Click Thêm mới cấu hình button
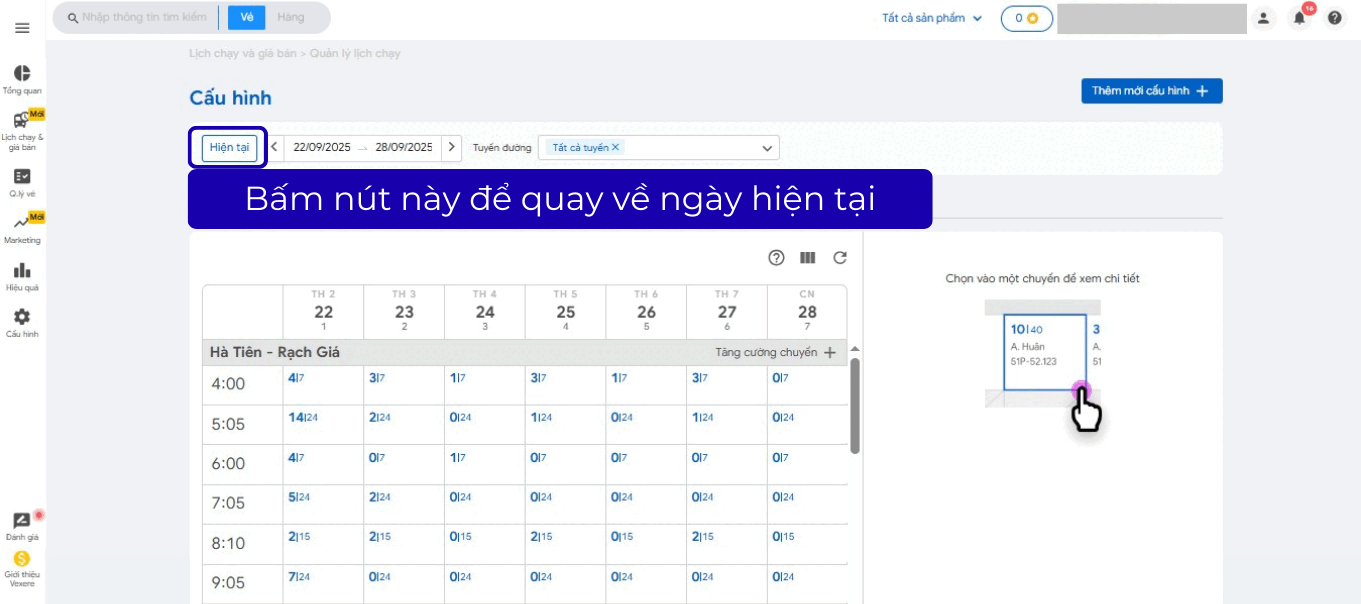 click(1151, 91)
